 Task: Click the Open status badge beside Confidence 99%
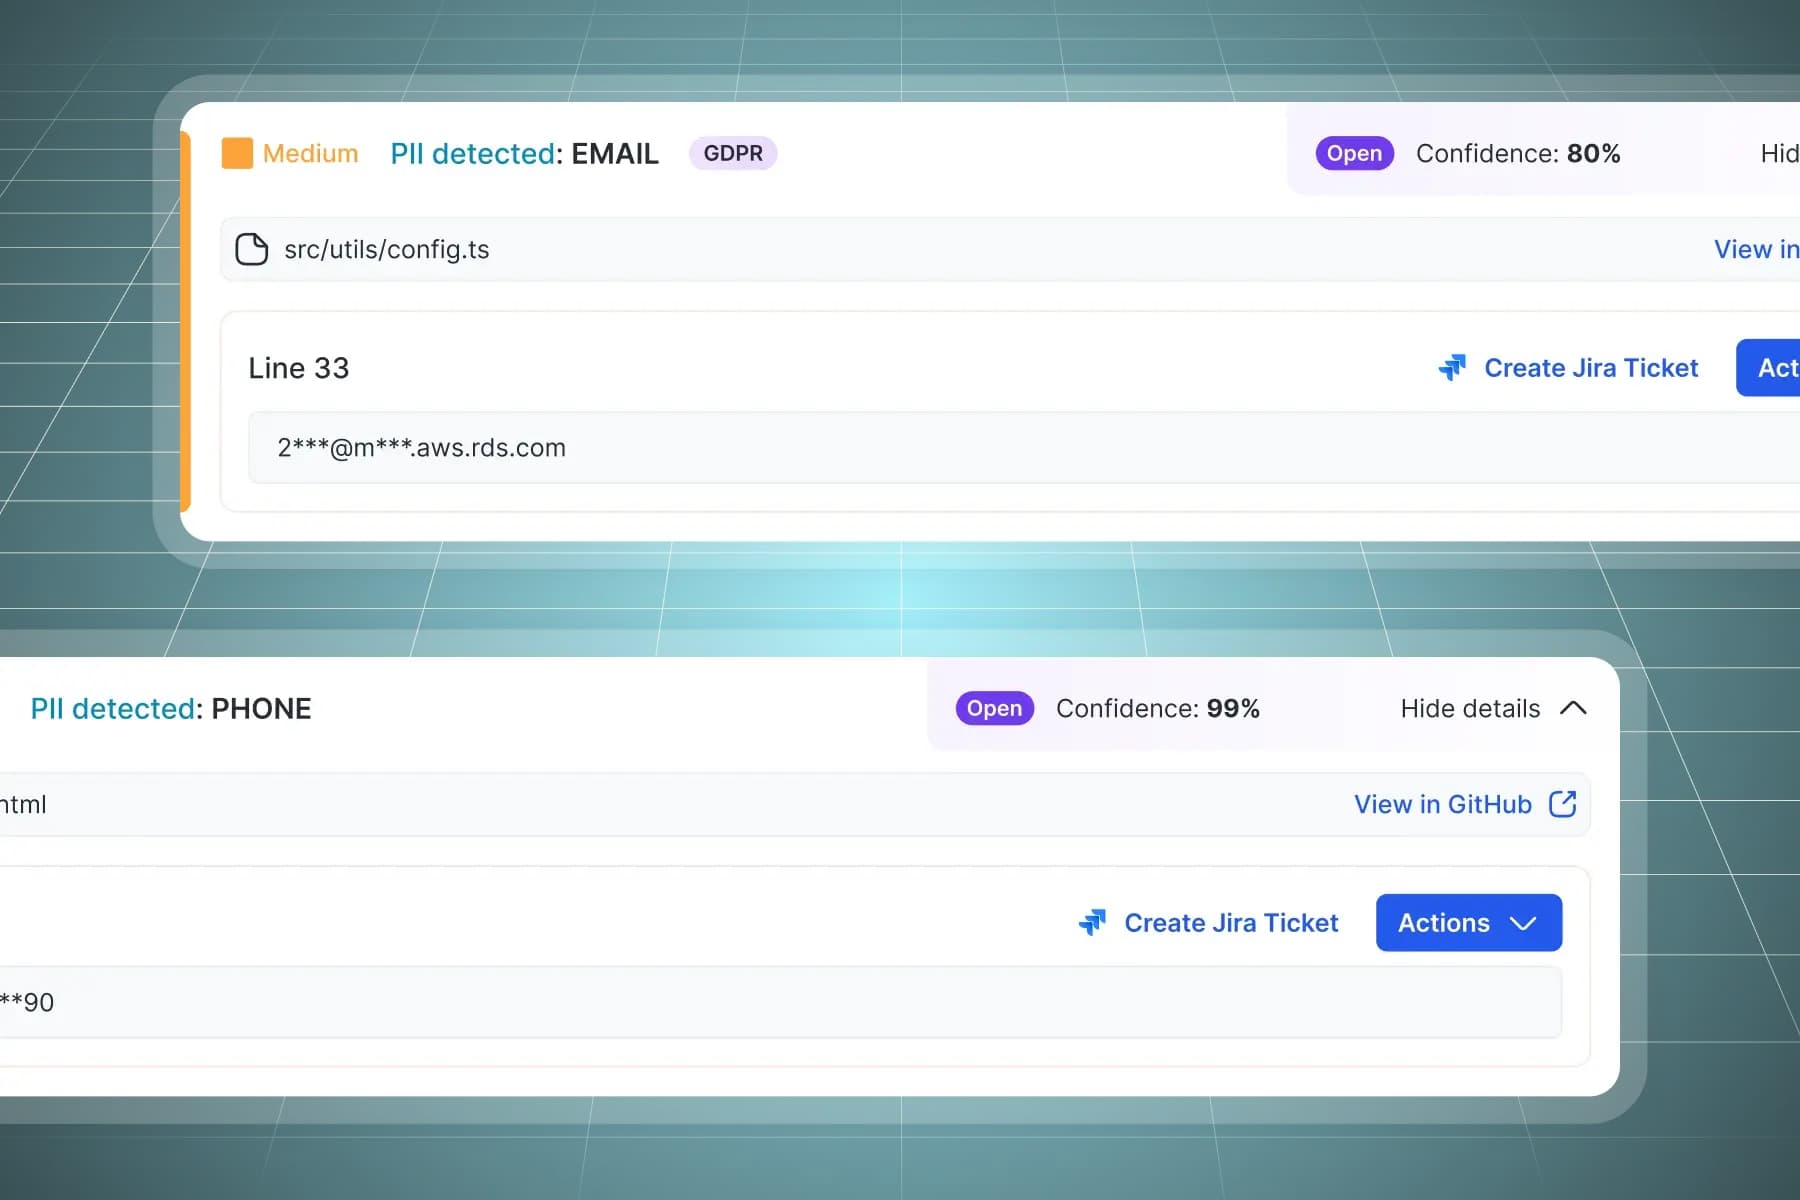994,708
